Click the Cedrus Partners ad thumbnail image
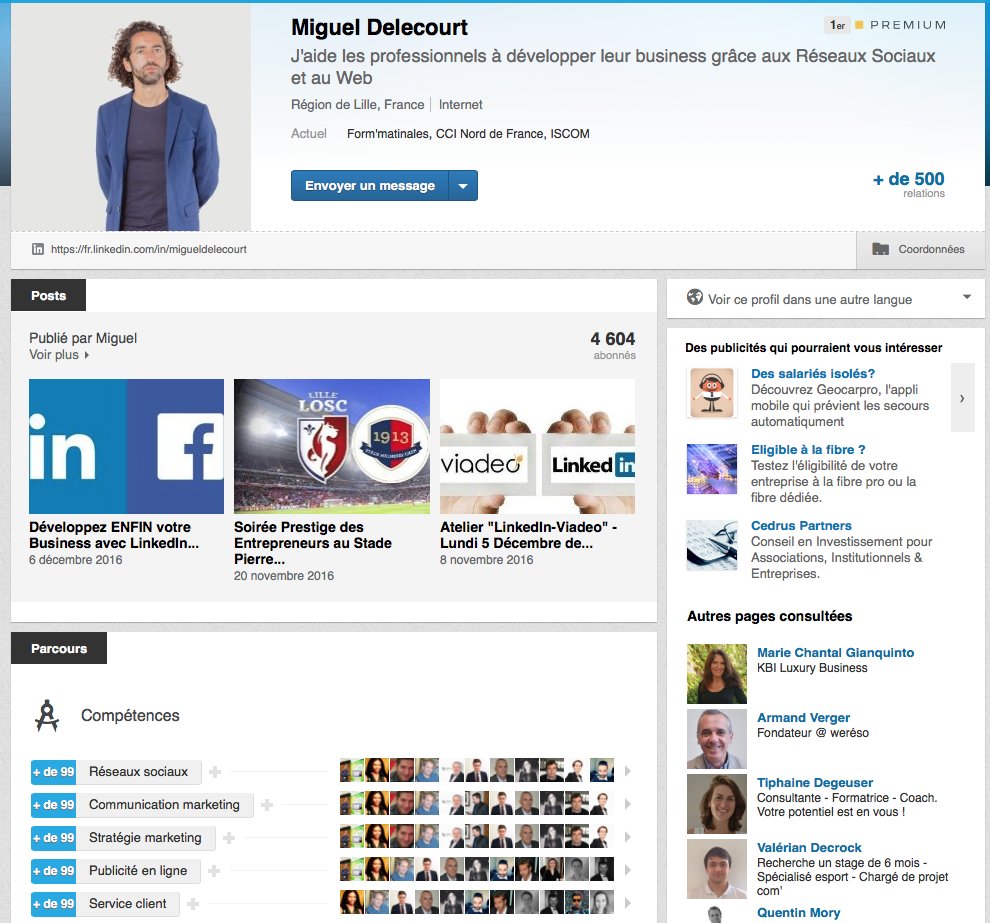 tap(712, 545)
